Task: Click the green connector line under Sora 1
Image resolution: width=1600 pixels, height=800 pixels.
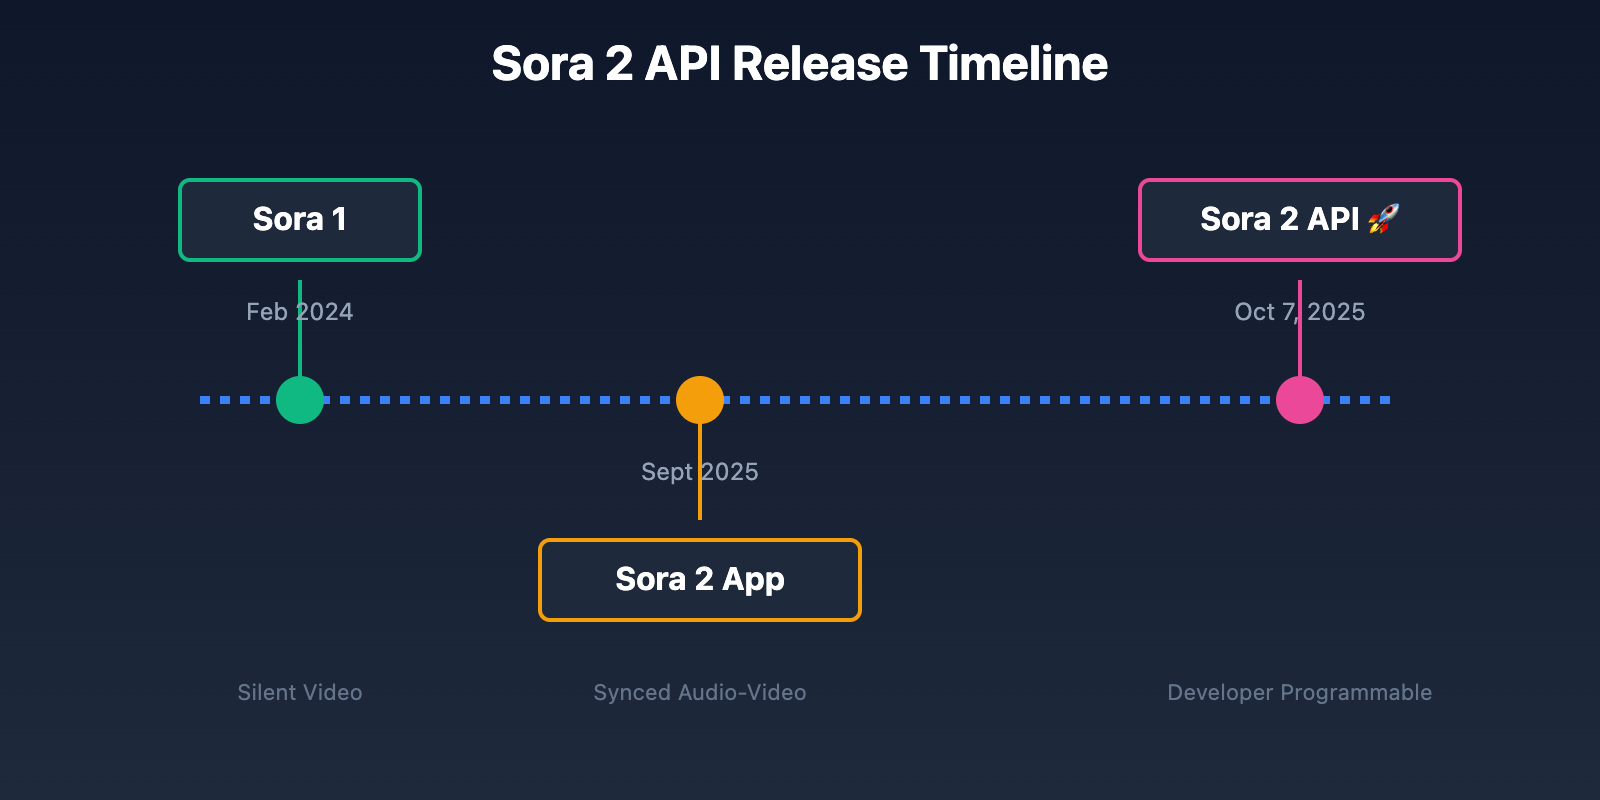Action: (300, 350)
